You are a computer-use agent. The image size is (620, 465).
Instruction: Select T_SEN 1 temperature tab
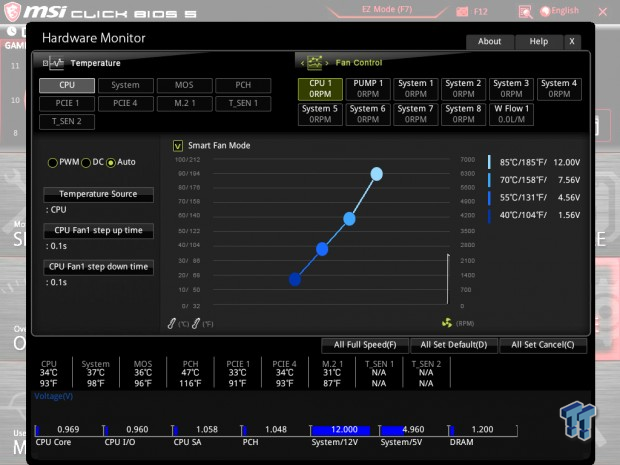click(x=243, y=103)
